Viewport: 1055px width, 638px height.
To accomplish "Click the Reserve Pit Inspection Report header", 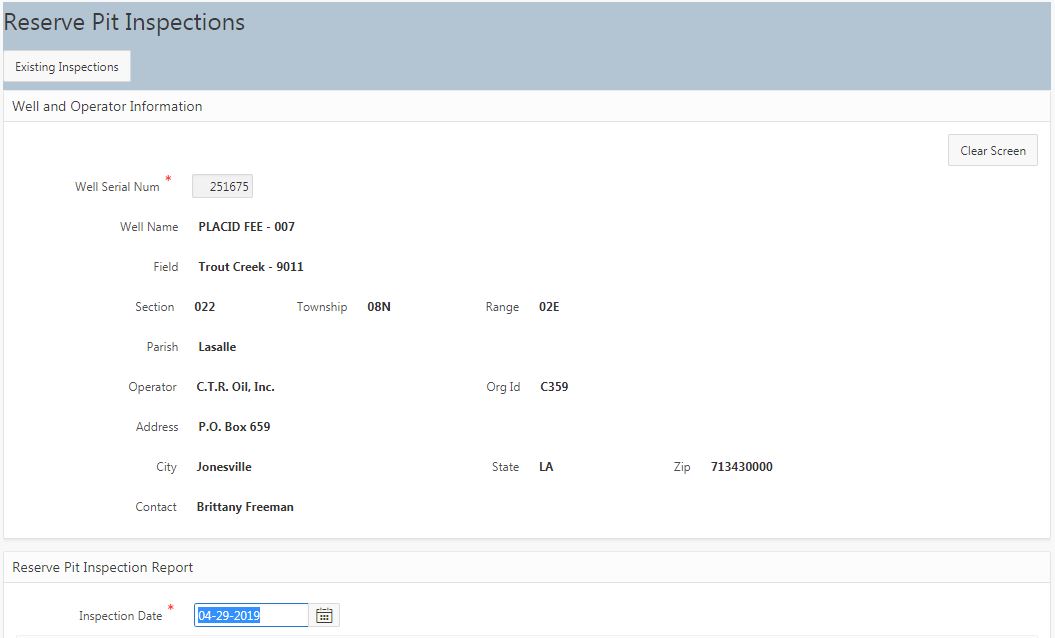I will click(x=102, y=567).
